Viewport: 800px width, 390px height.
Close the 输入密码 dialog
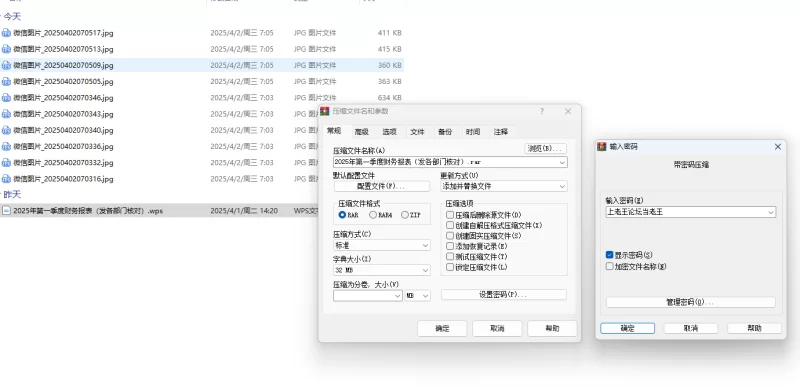point(778,147)
